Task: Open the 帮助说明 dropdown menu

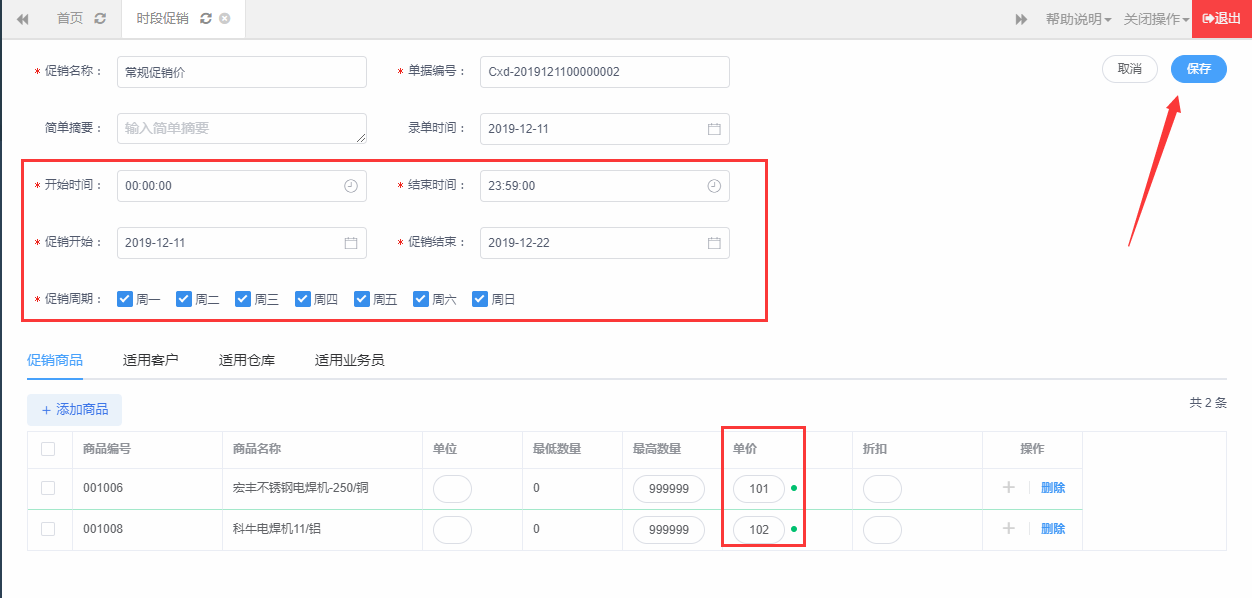Action: (x=1078, y=19)
